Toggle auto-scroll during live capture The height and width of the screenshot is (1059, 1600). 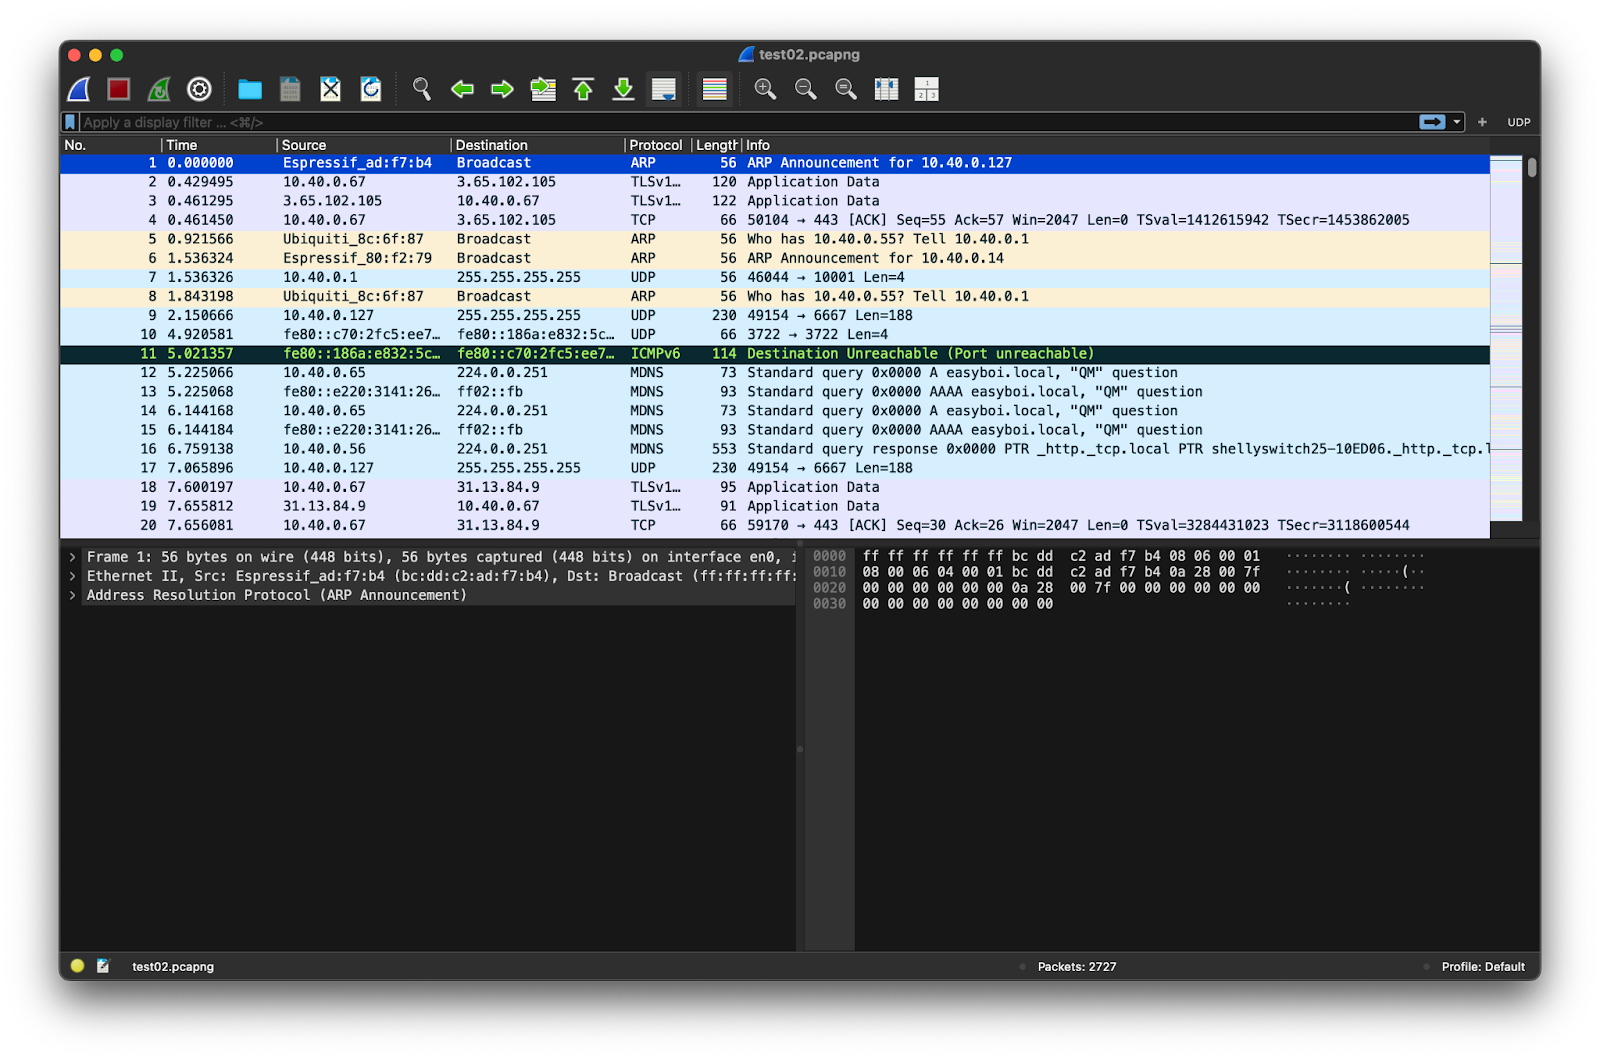point(664,90)
